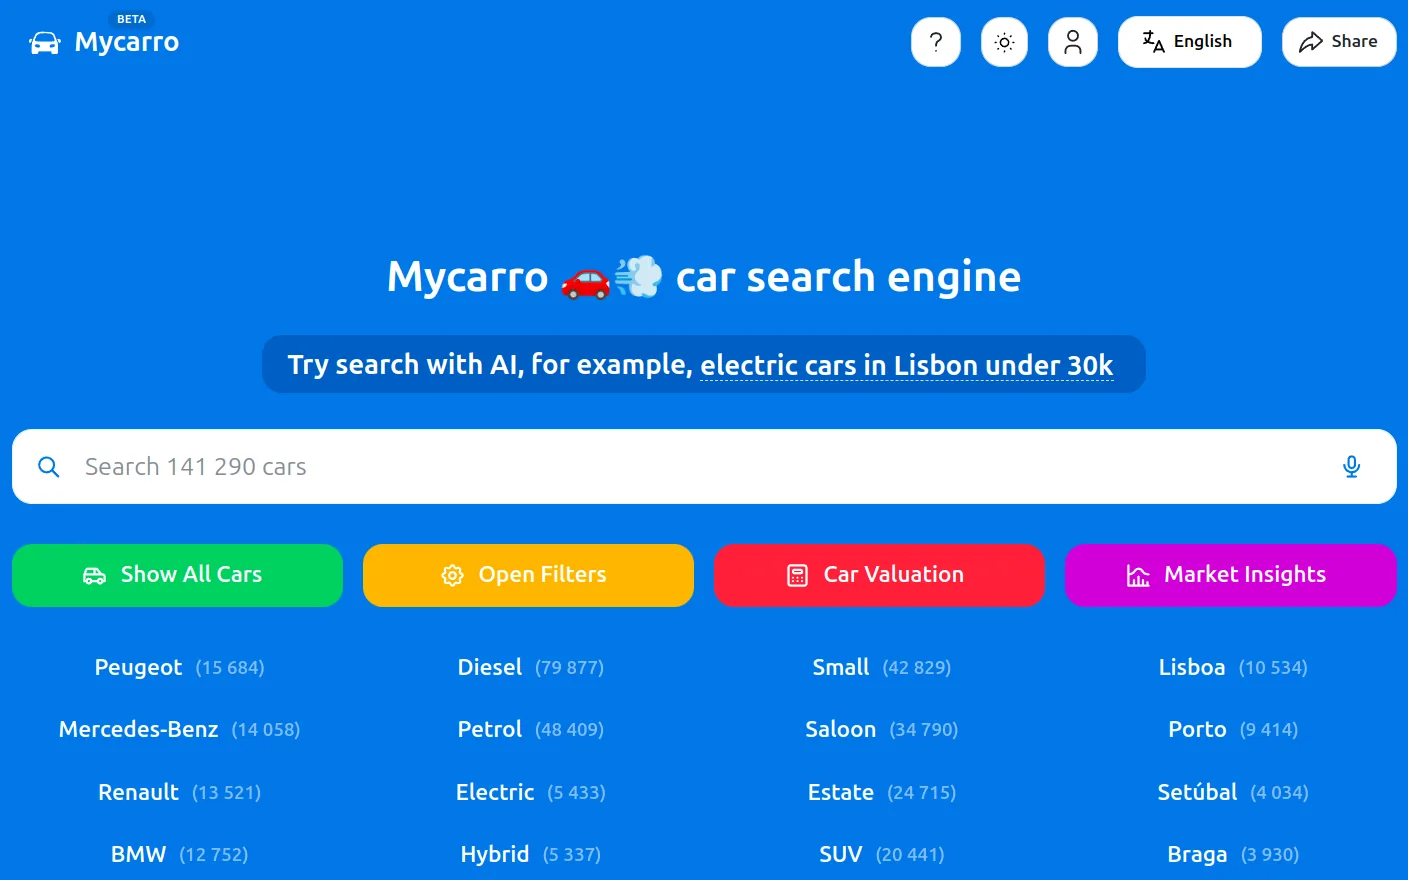Activate voice search microphone icon
Viewport: 1408px width, 880px height.
click(1351, 467)
